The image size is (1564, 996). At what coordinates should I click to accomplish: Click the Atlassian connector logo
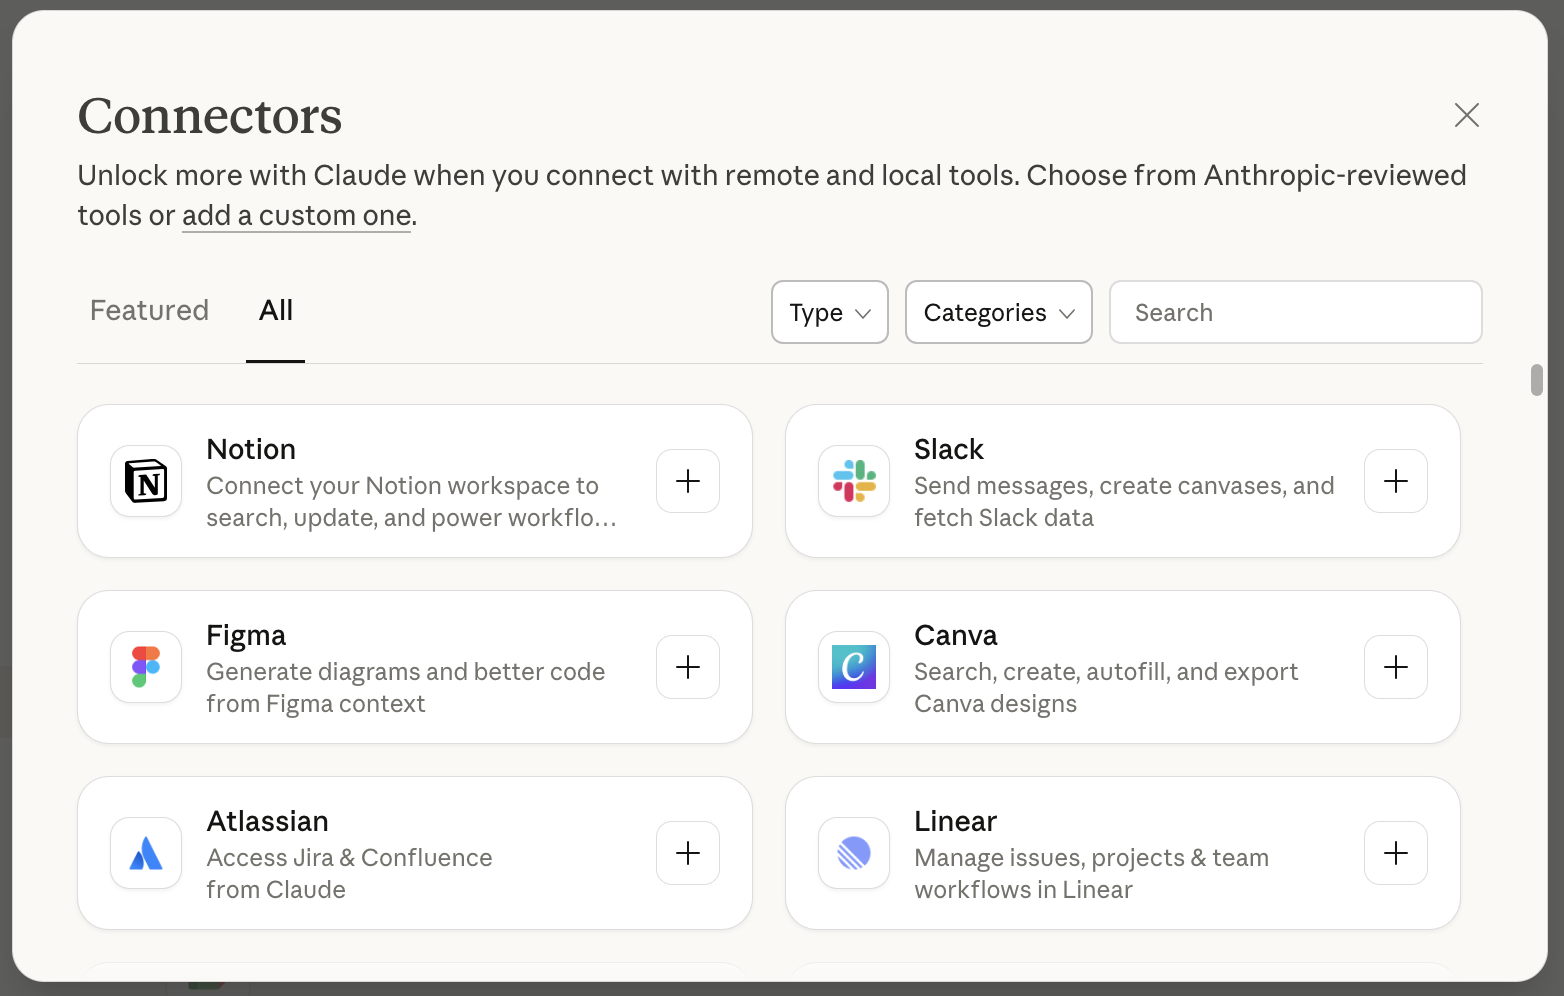pos(145,853)
